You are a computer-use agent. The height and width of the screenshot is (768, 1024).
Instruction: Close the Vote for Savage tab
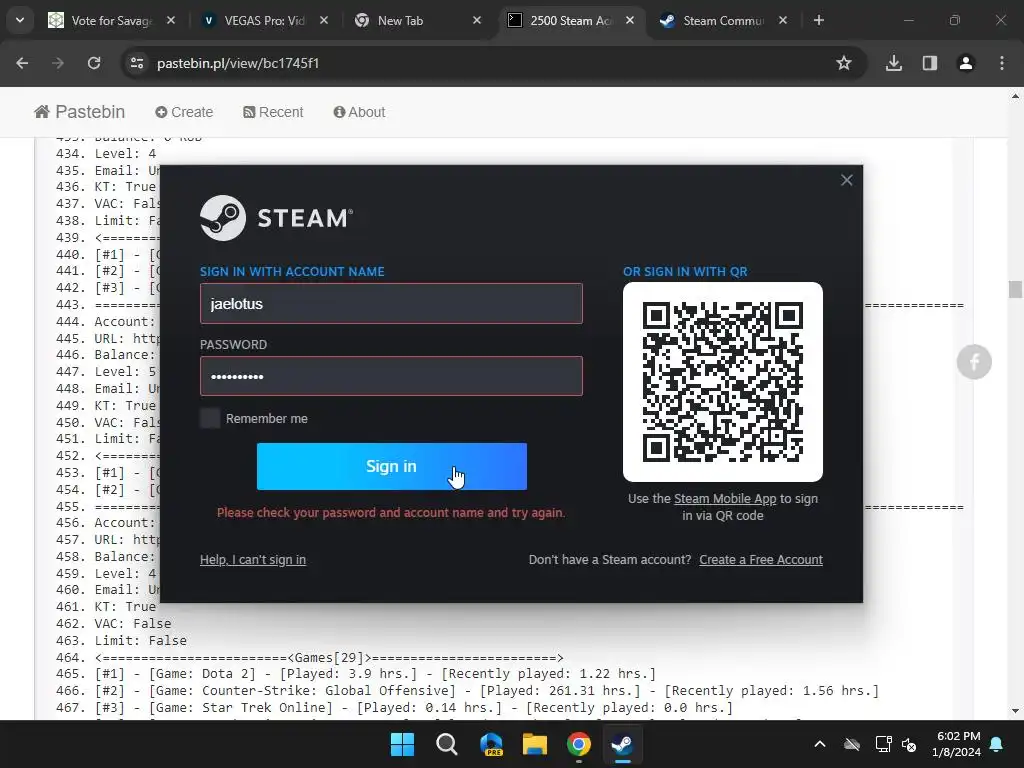171,20
